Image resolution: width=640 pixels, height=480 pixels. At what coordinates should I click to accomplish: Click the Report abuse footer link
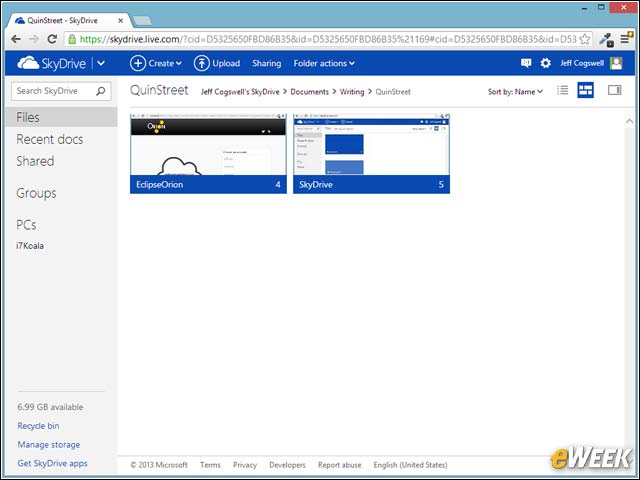coord(340,465)
